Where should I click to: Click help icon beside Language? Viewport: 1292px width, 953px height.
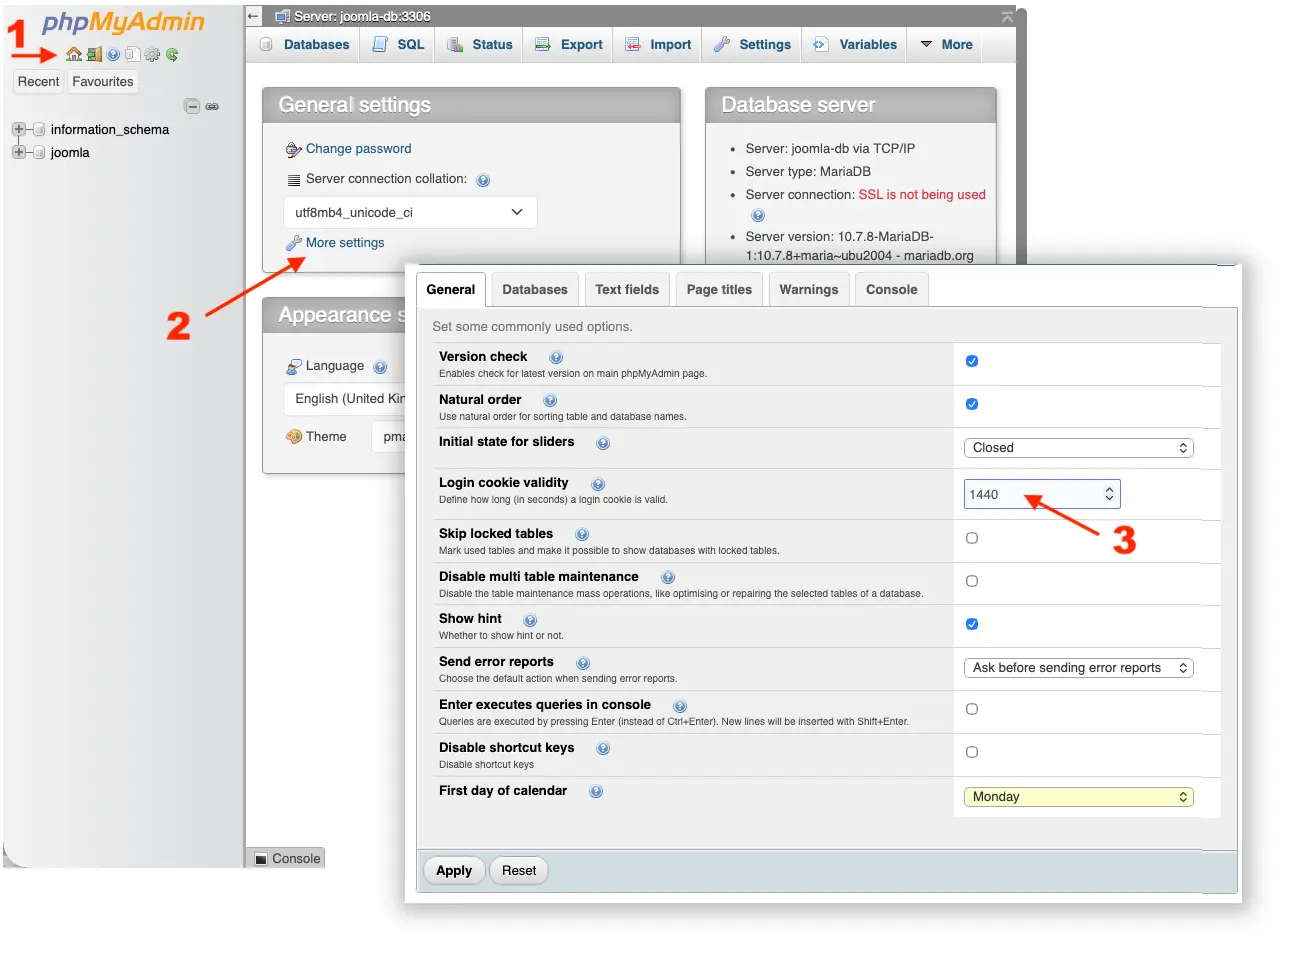pos(380,367)
